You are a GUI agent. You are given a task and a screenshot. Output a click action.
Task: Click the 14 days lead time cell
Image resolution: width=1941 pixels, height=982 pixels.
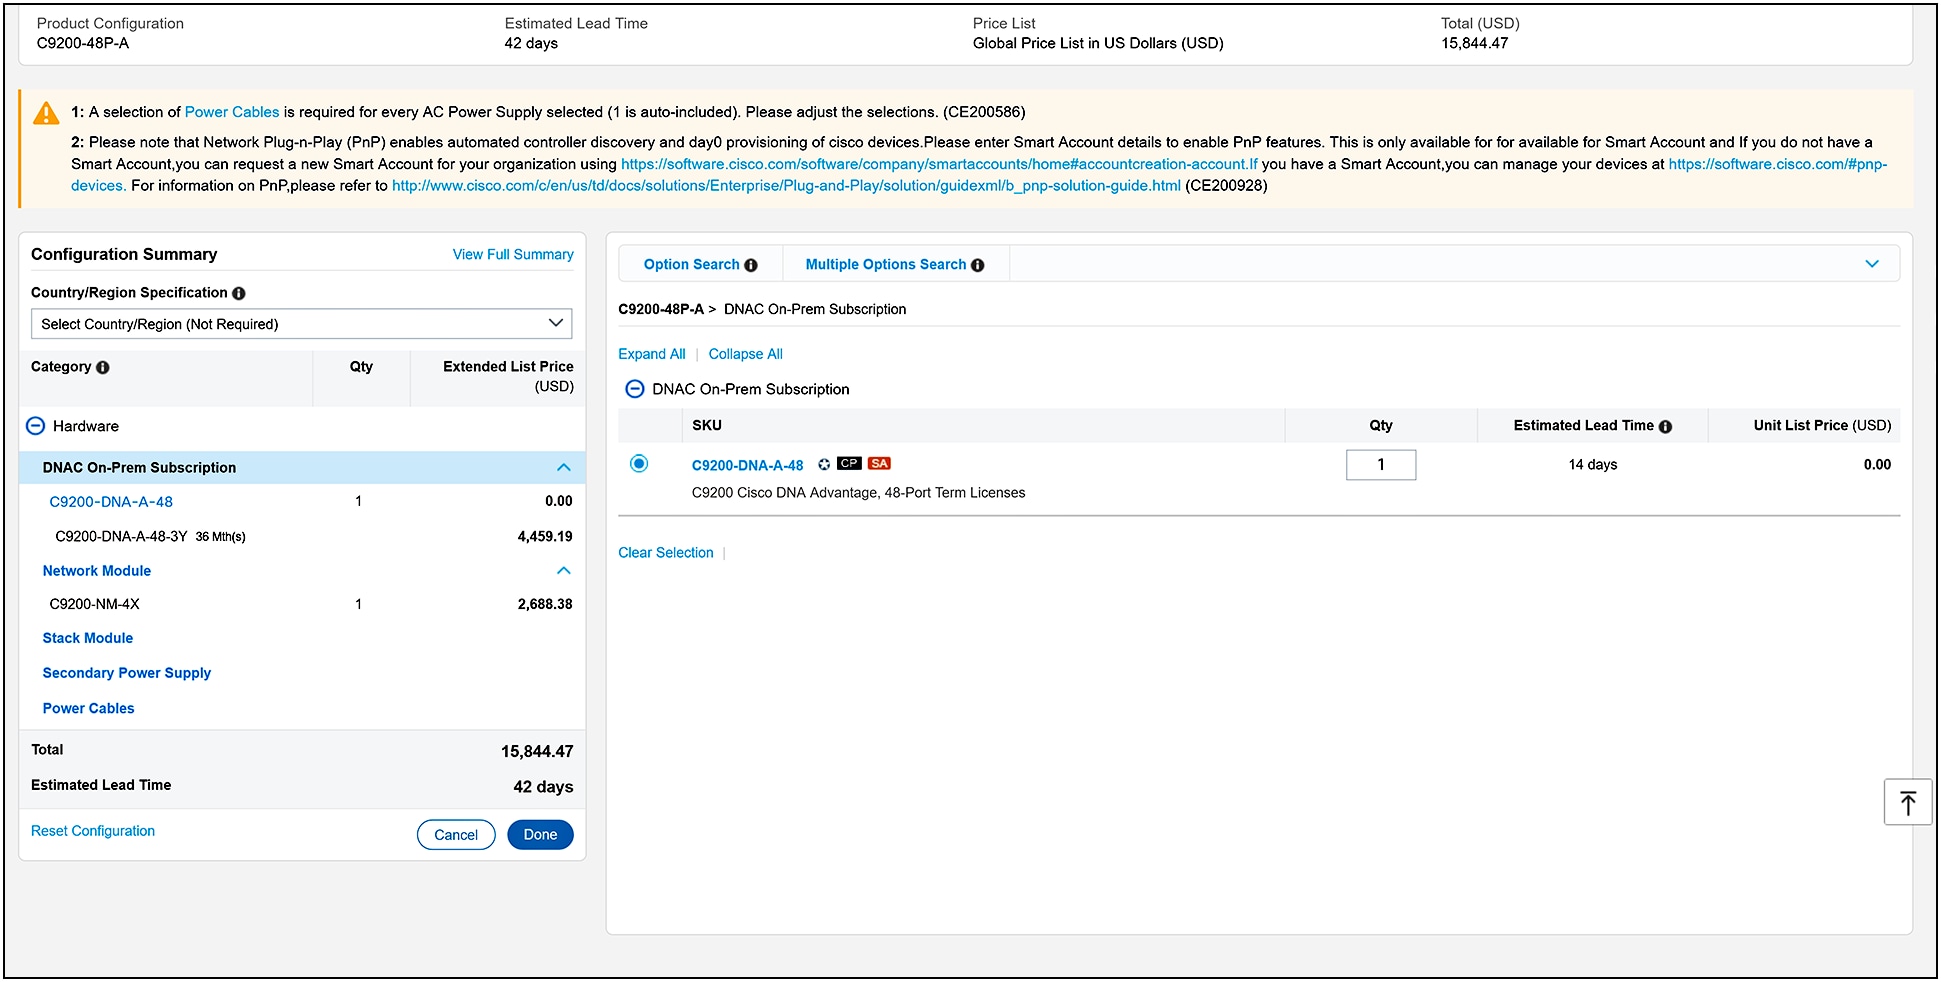coord(1593,465)
